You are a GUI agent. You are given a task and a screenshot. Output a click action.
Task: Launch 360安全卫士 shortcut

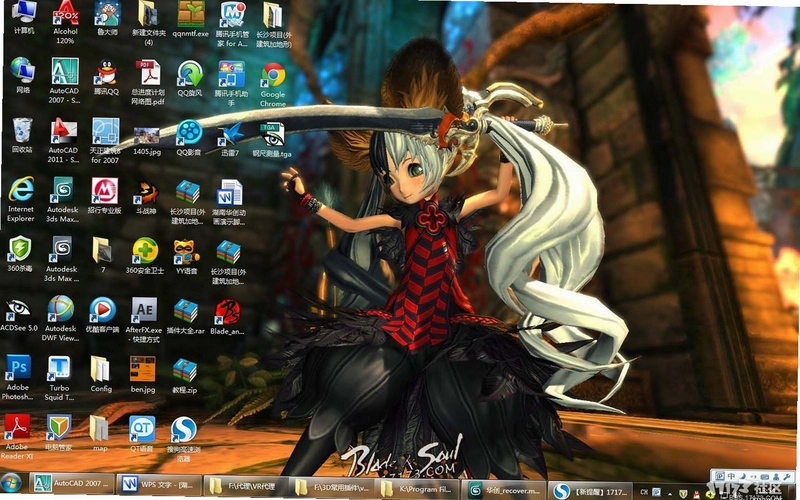click(145, 255)
